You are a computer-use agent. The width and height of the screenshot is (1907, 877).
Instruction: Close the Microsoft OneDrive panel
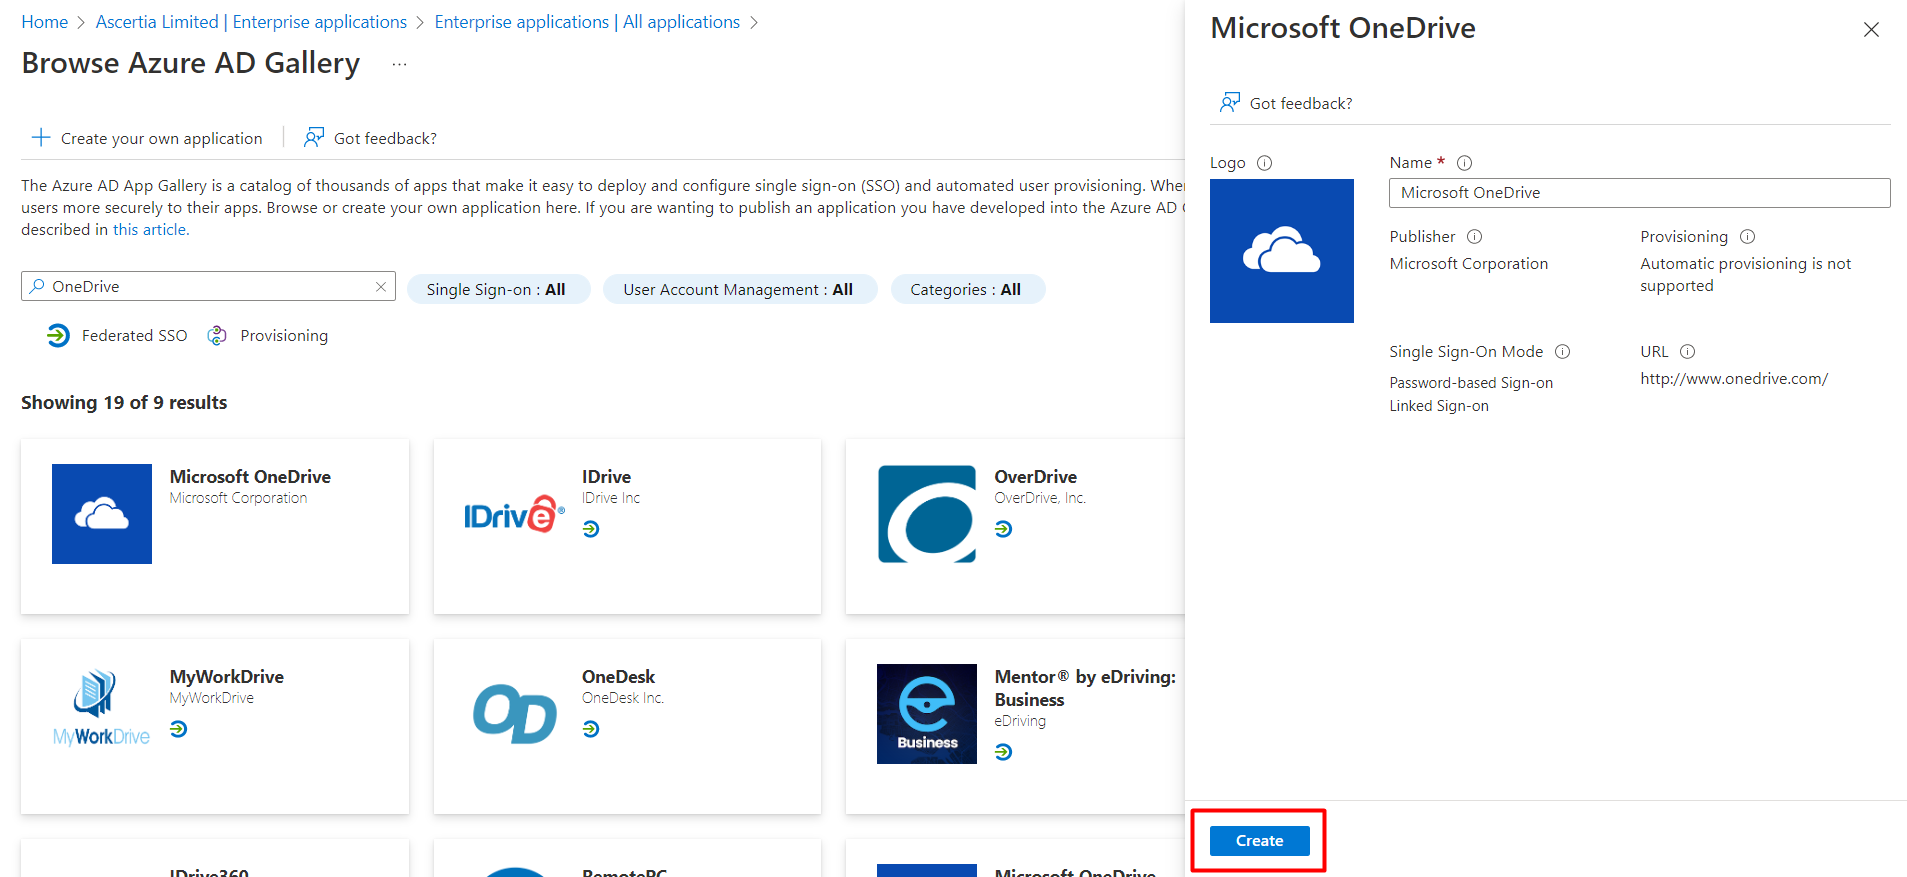click(1871, 30)
